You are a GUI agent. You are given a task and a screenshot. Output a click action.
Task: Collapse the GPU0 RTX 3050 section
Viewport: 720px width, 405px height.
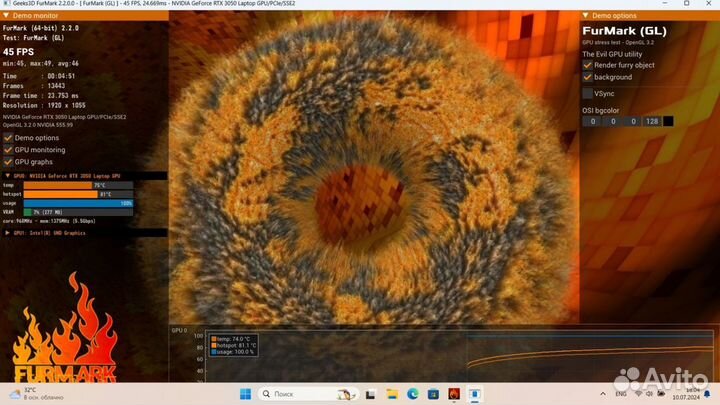coord(8,175)
